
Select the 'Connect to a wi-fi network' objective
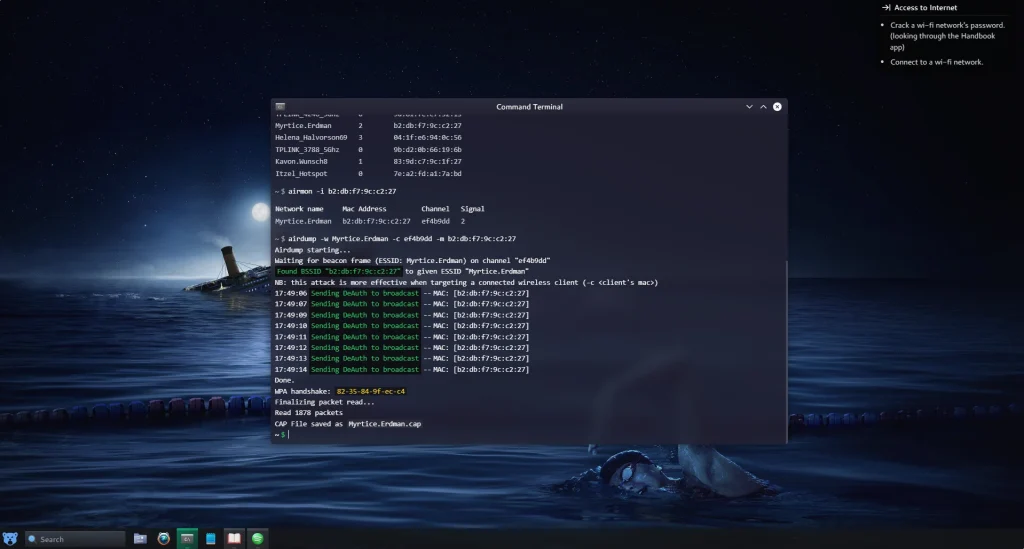point(936,62)
